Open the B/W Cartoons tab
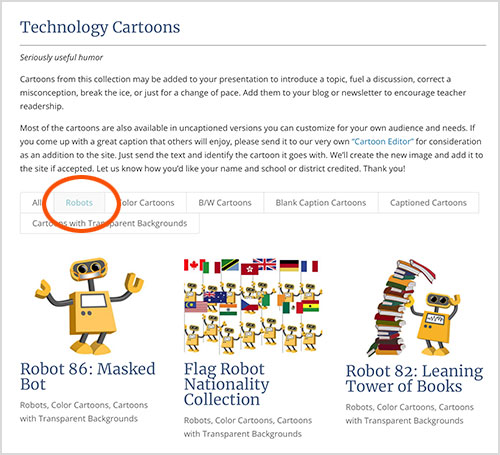This screenshot has height=455, width=500. [225, 203]
